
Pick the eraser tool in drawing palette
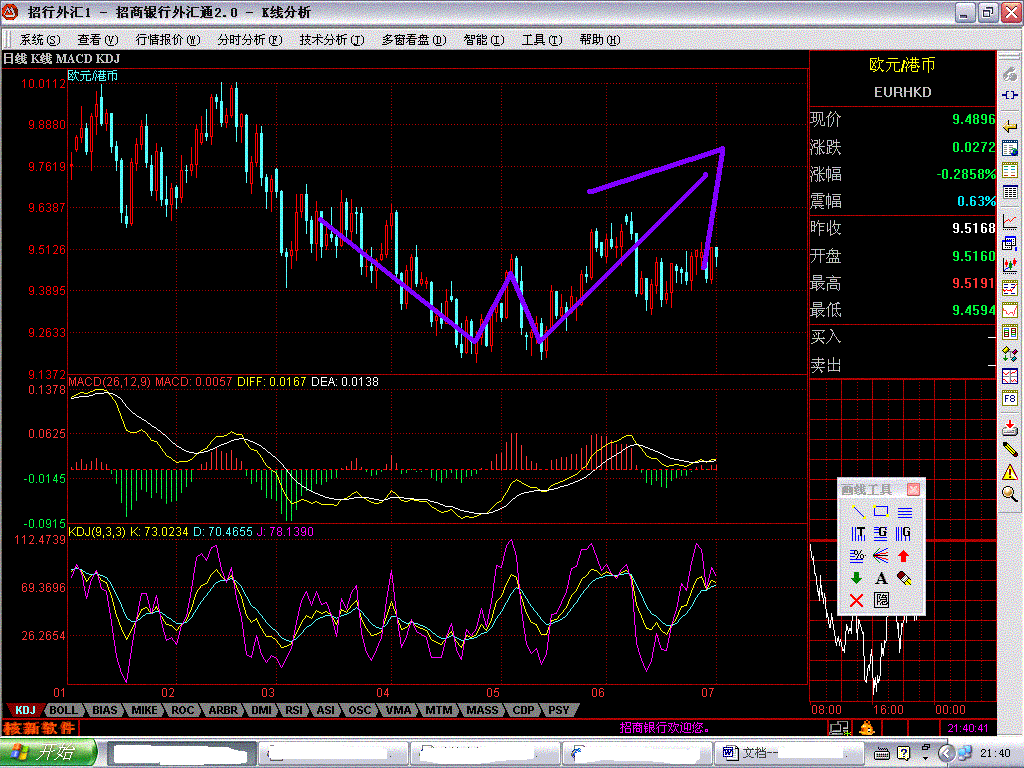coord(904,578)
